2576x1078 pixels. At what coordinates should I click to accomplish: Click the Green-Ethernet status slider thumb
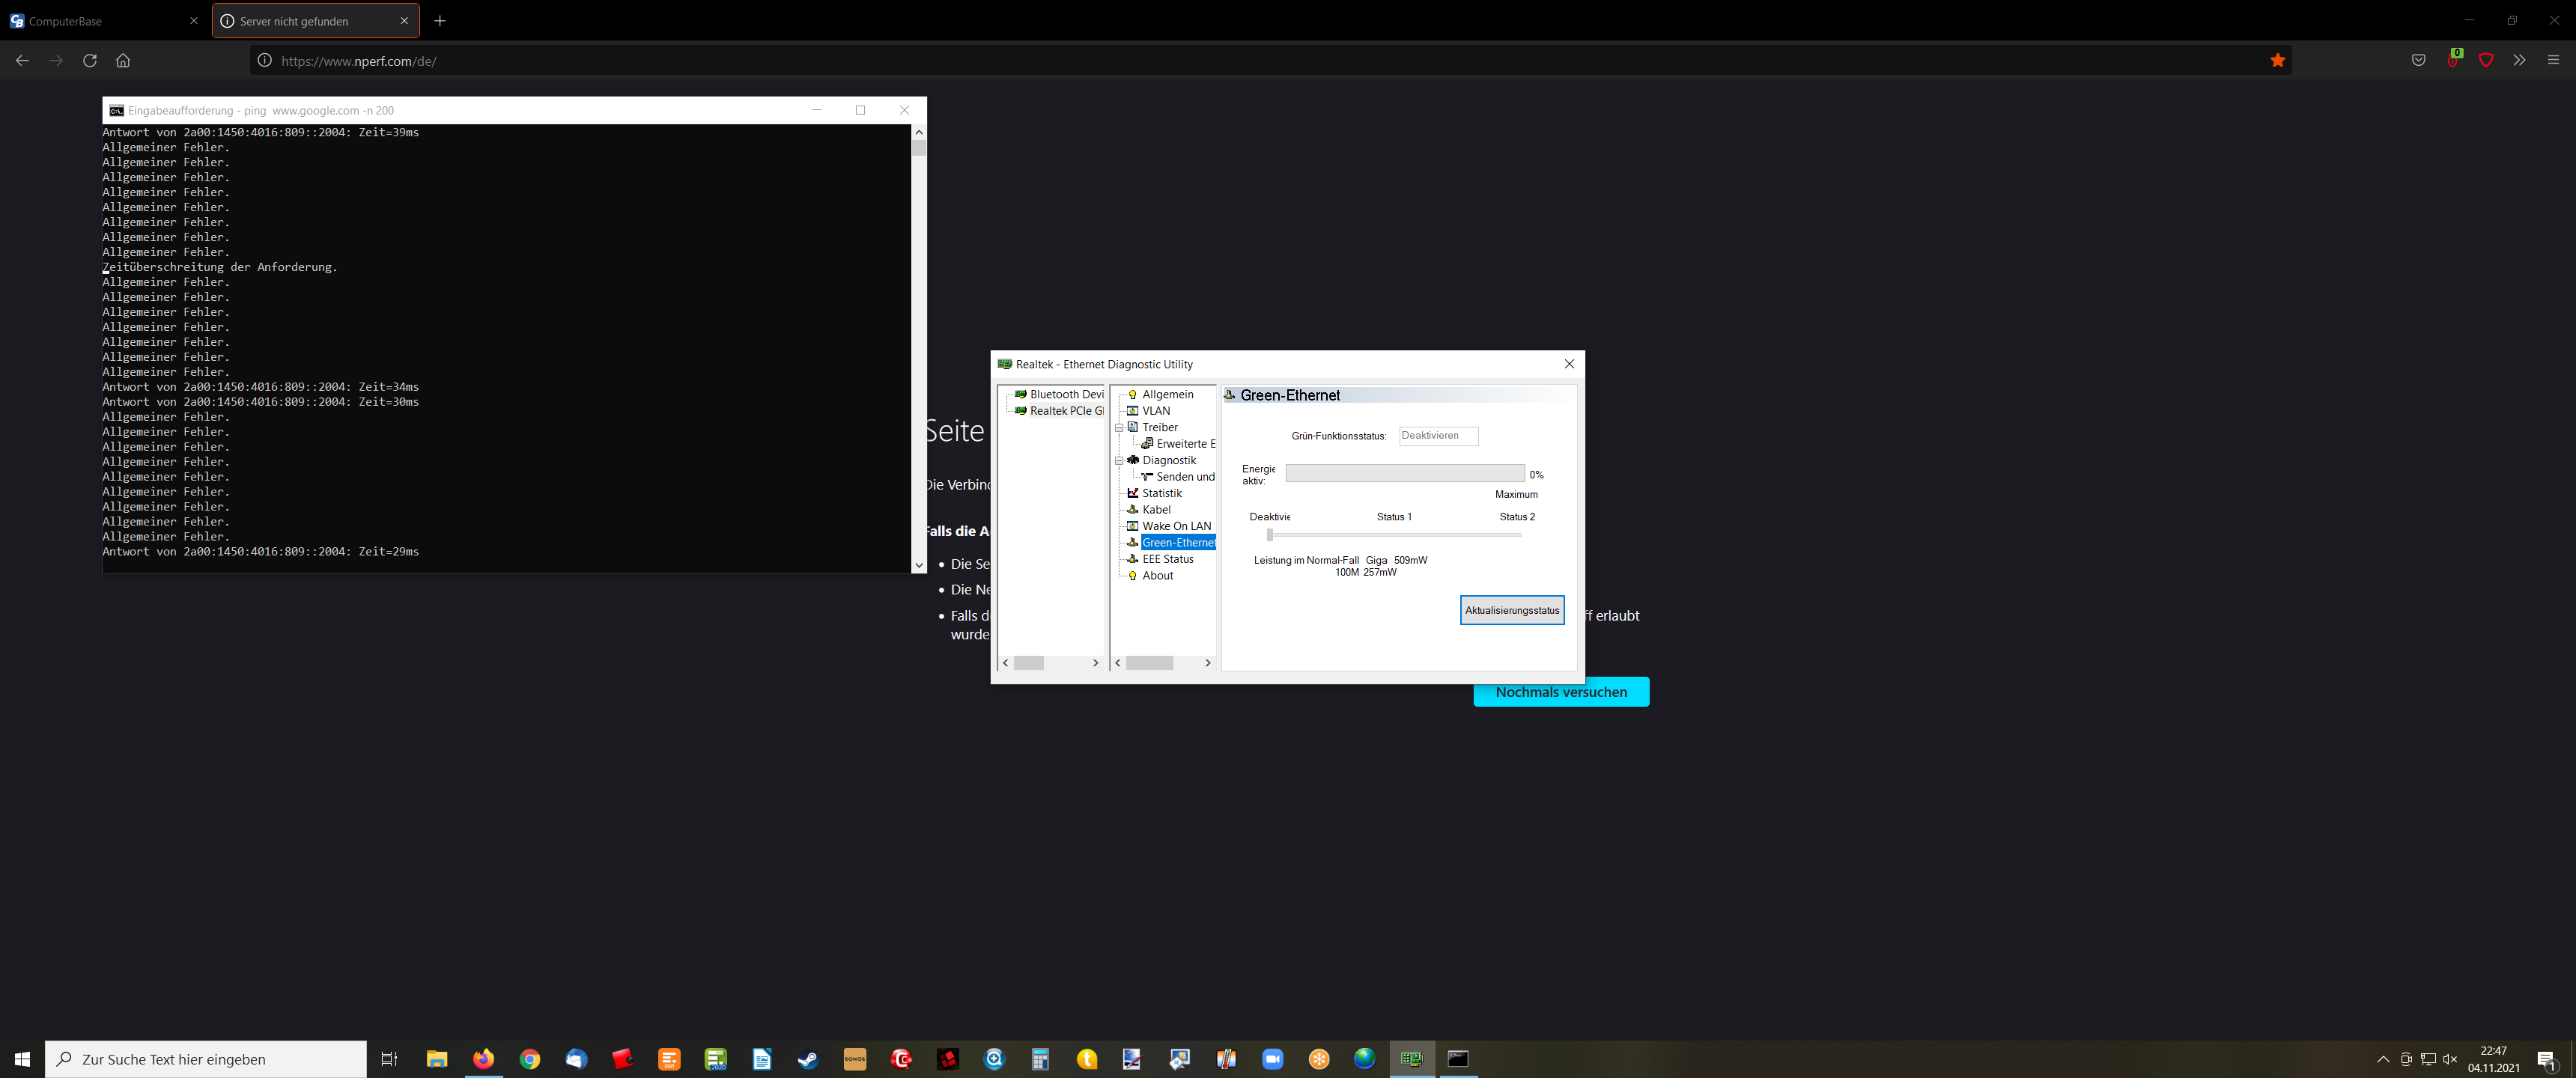[x=1269, y=535]
